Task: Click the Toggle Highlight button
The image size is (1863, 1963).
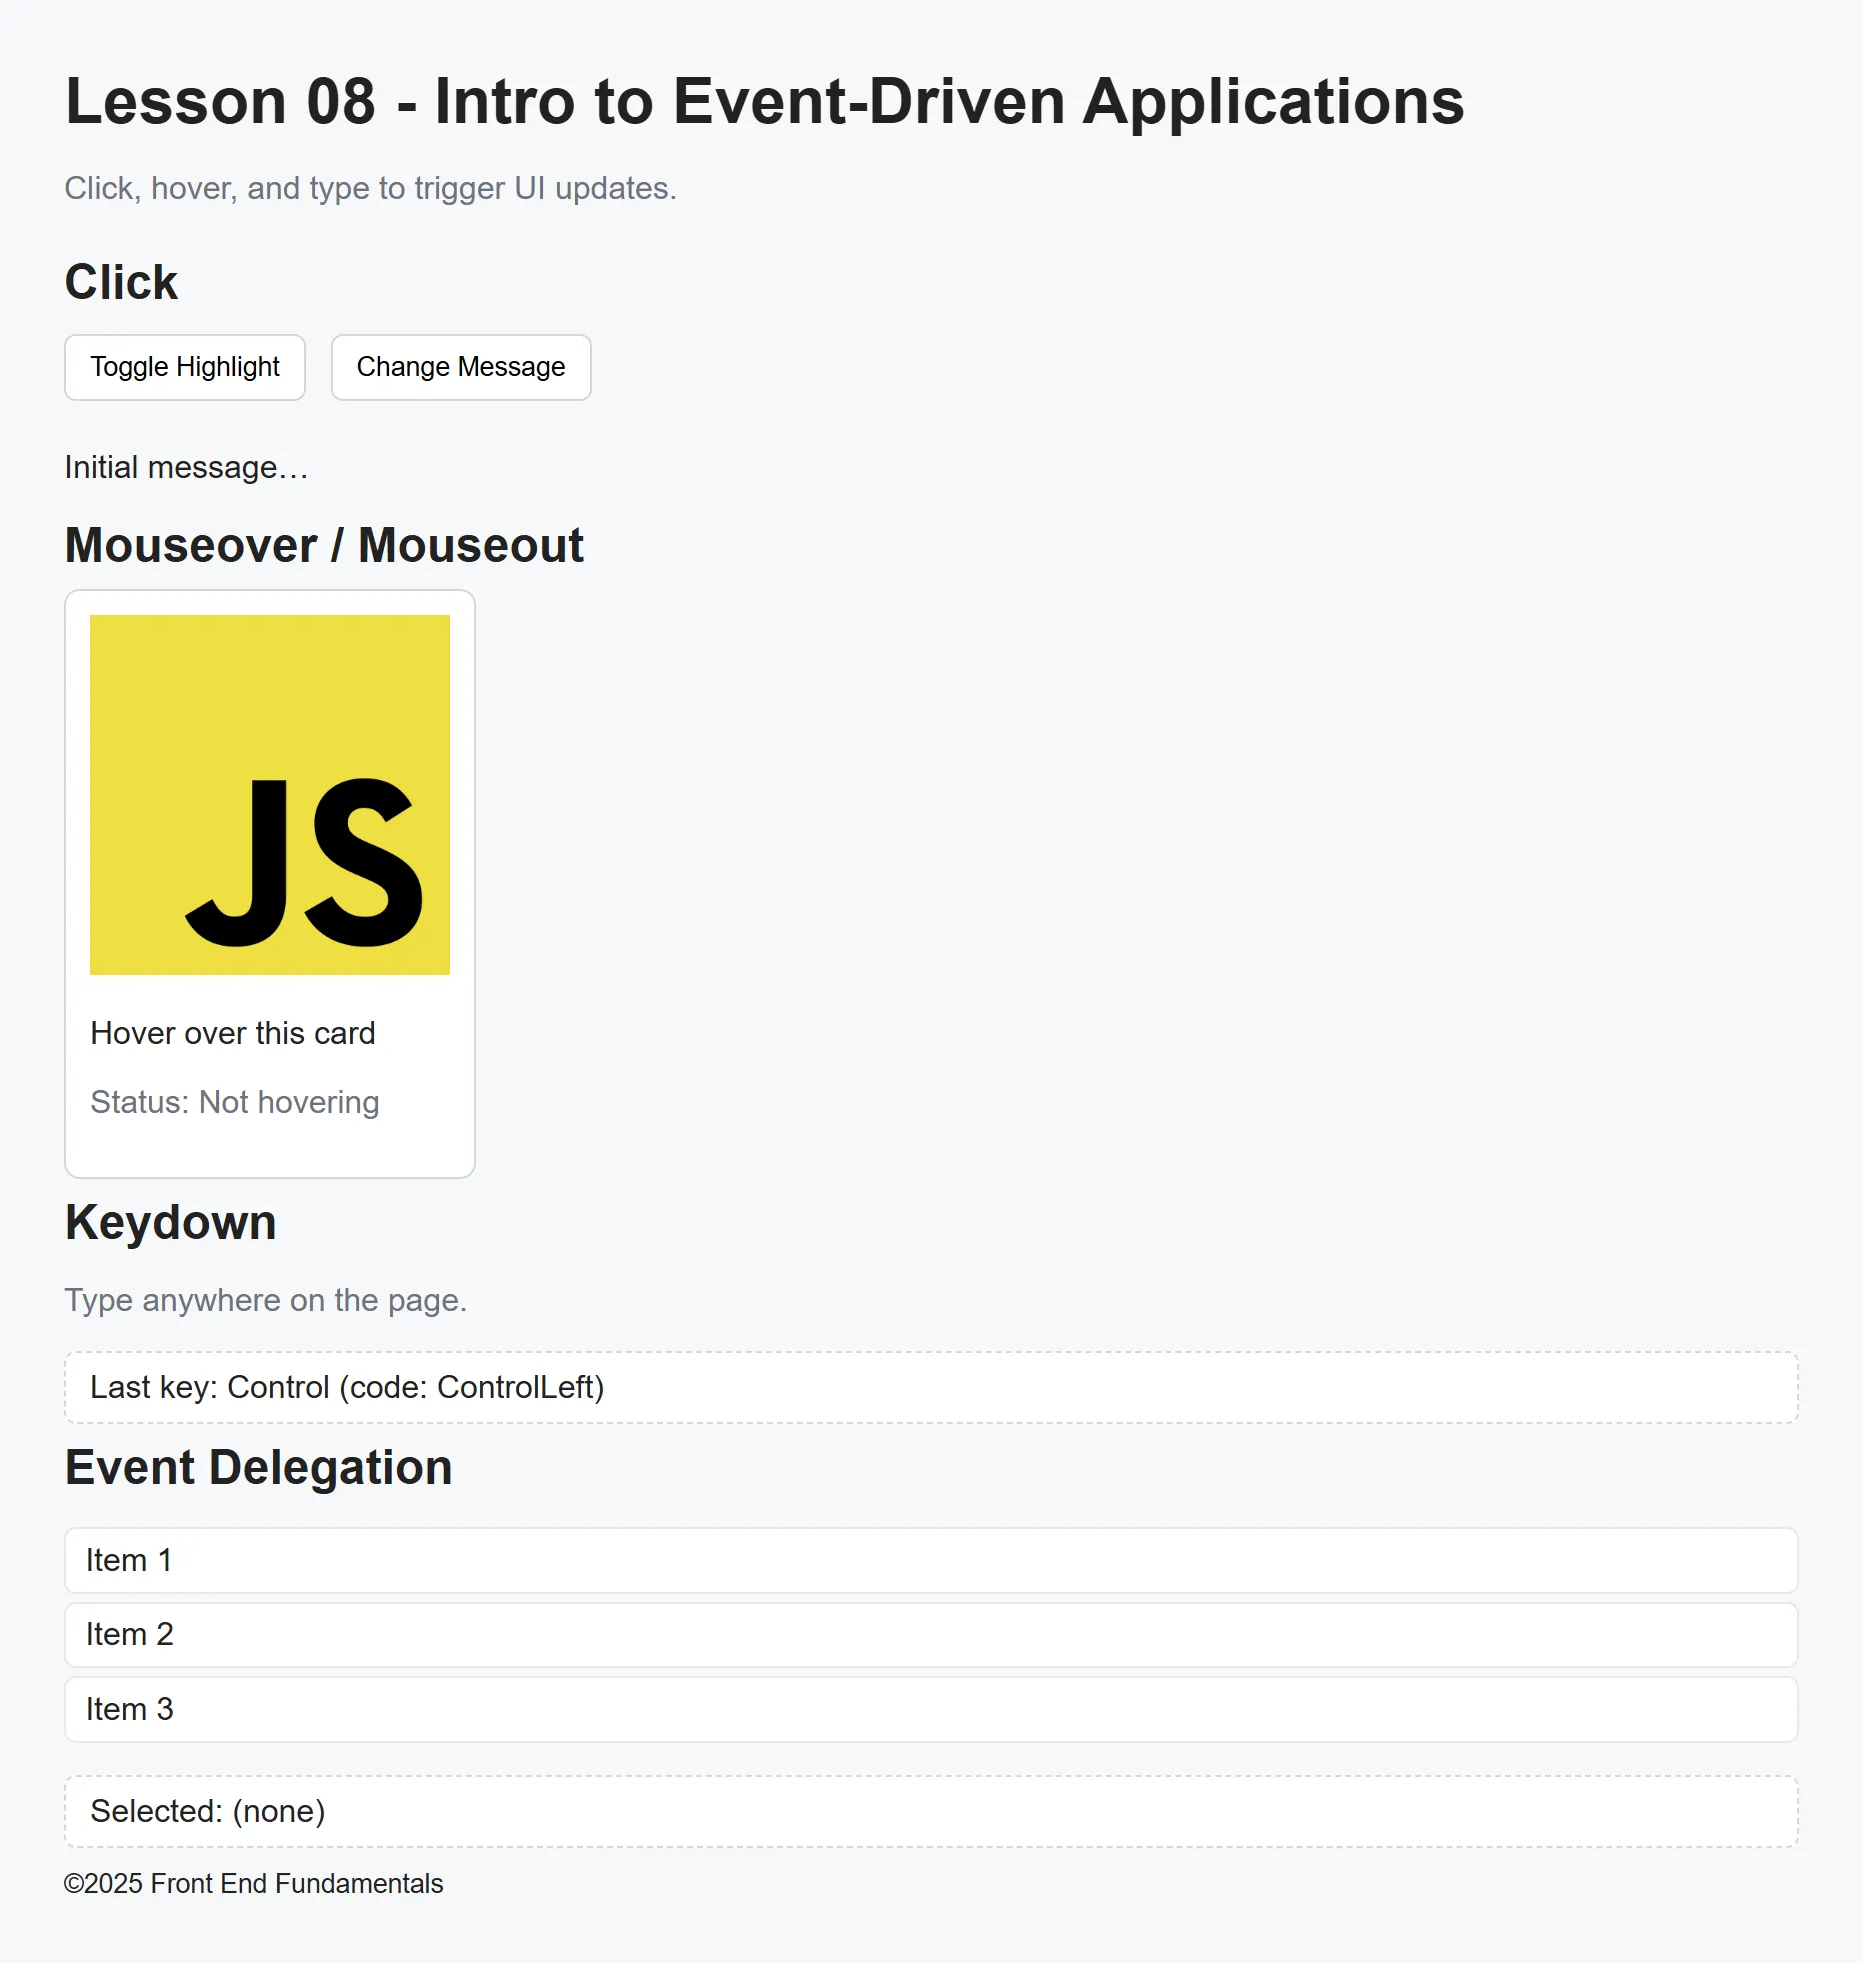Action: pyautogui.click(x=184, y=367)
